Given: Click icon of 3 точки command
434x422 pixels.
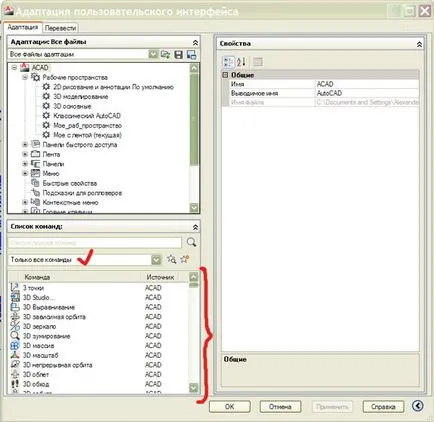Looking at the screenshot, I should click(x=15, y=287).
